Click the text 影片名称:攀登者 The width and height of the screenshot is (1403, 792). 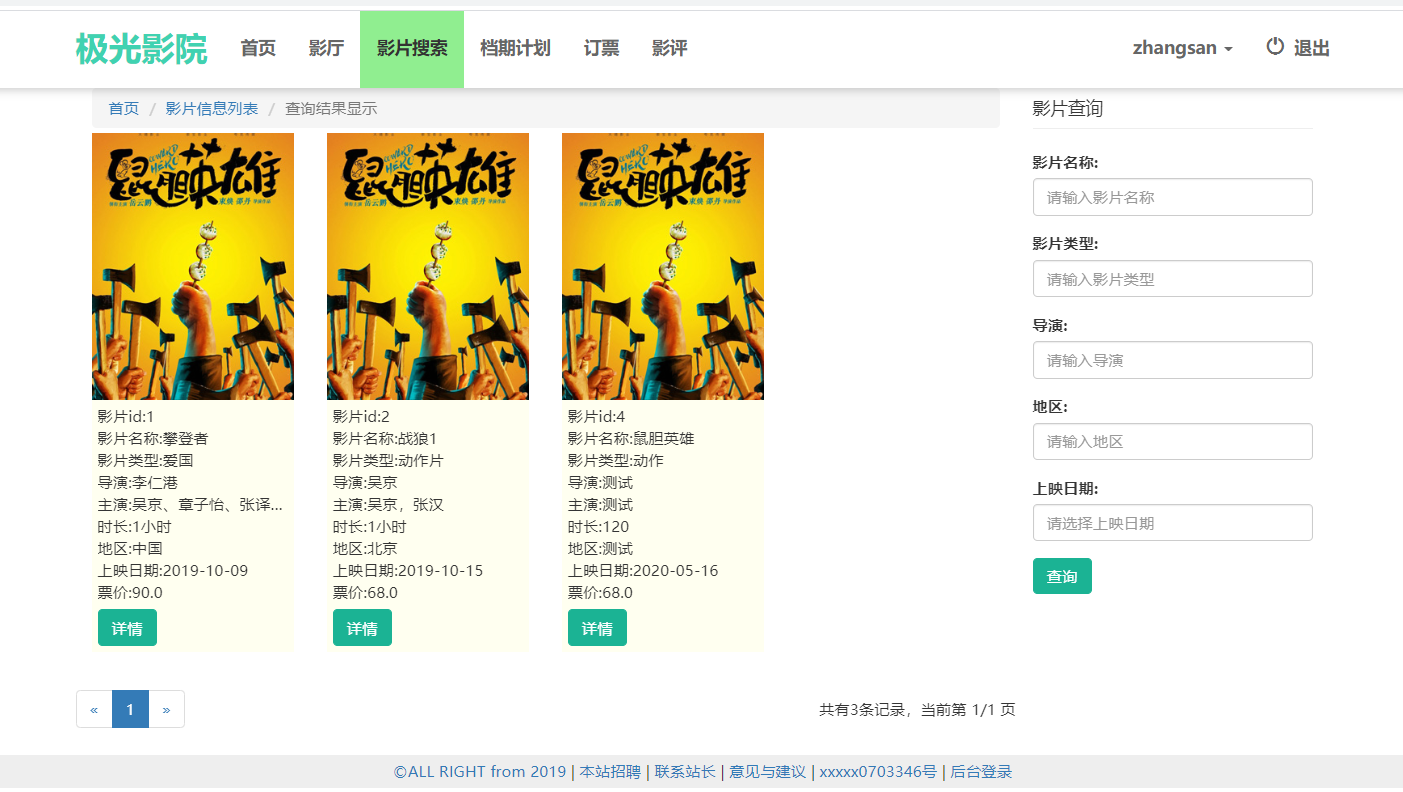point(152,438)
